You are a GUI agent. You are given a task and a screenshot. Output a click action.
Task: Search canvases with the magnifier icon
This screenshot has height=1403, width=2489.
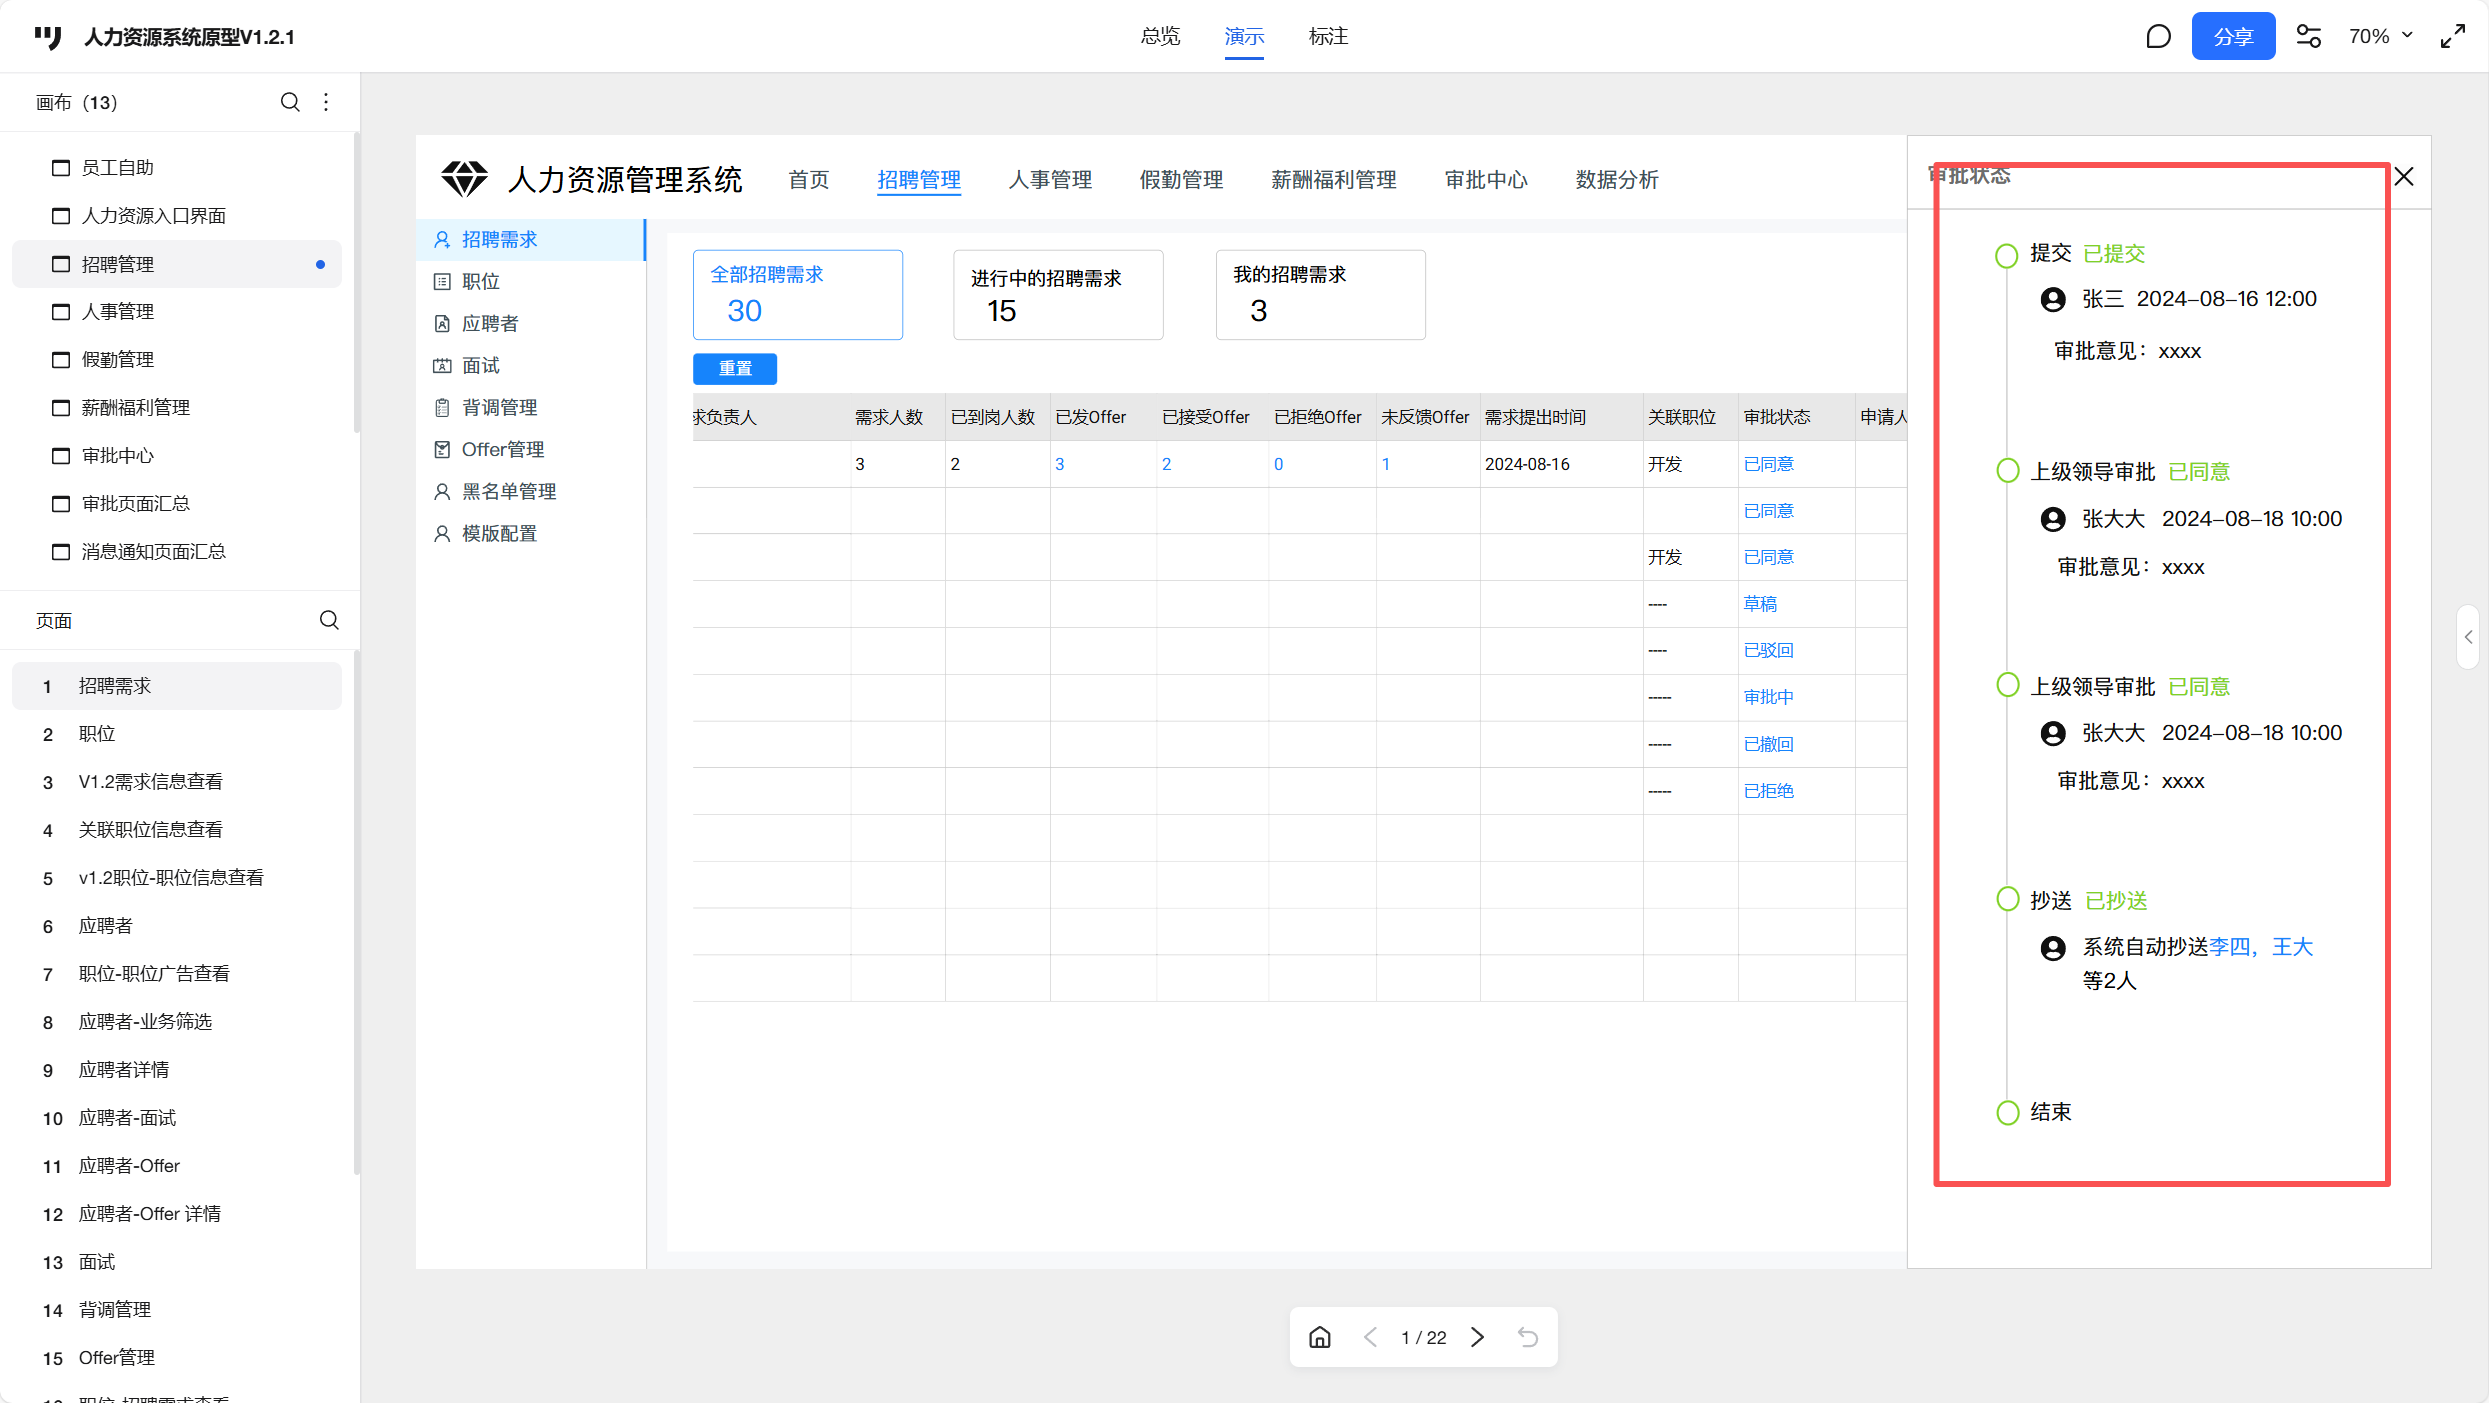[290, 102]
